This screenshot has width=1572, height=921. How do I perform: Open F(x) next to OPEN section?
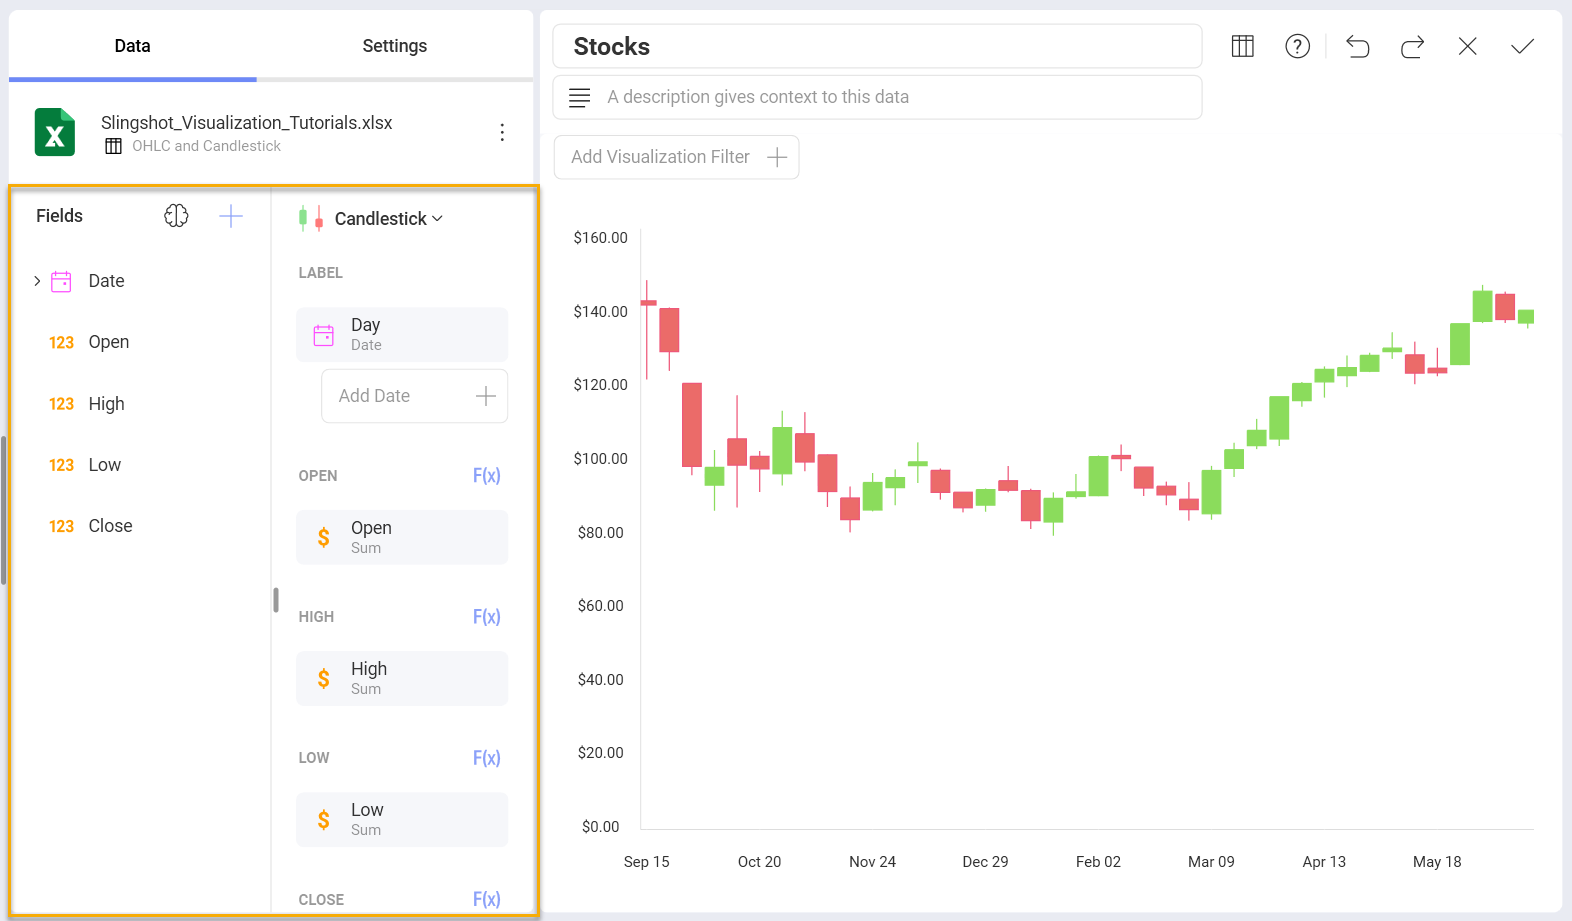click(486, 476)
